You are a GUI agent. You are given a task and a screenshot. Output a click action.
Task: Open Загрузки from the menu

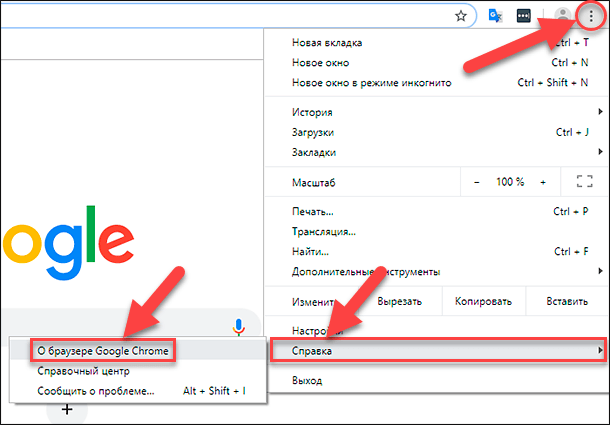point(436,132)
